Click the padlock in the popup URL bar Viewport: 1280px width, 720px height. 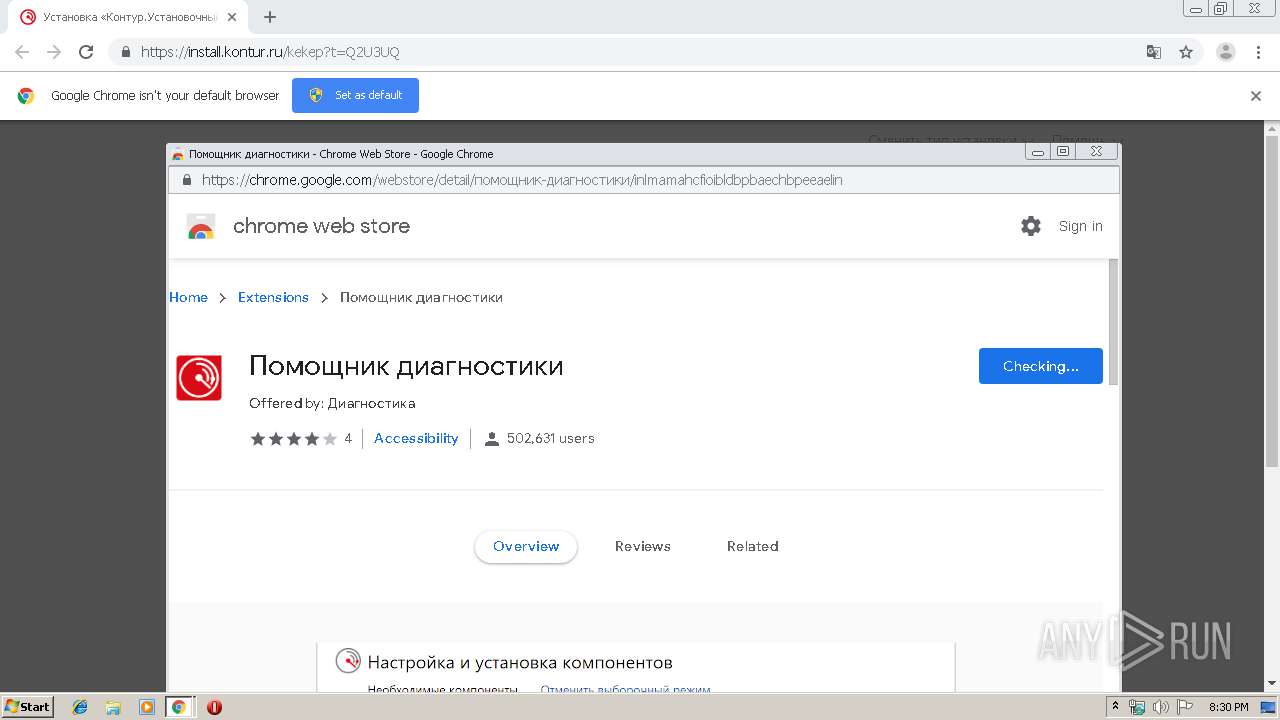[x=186, y=180]
